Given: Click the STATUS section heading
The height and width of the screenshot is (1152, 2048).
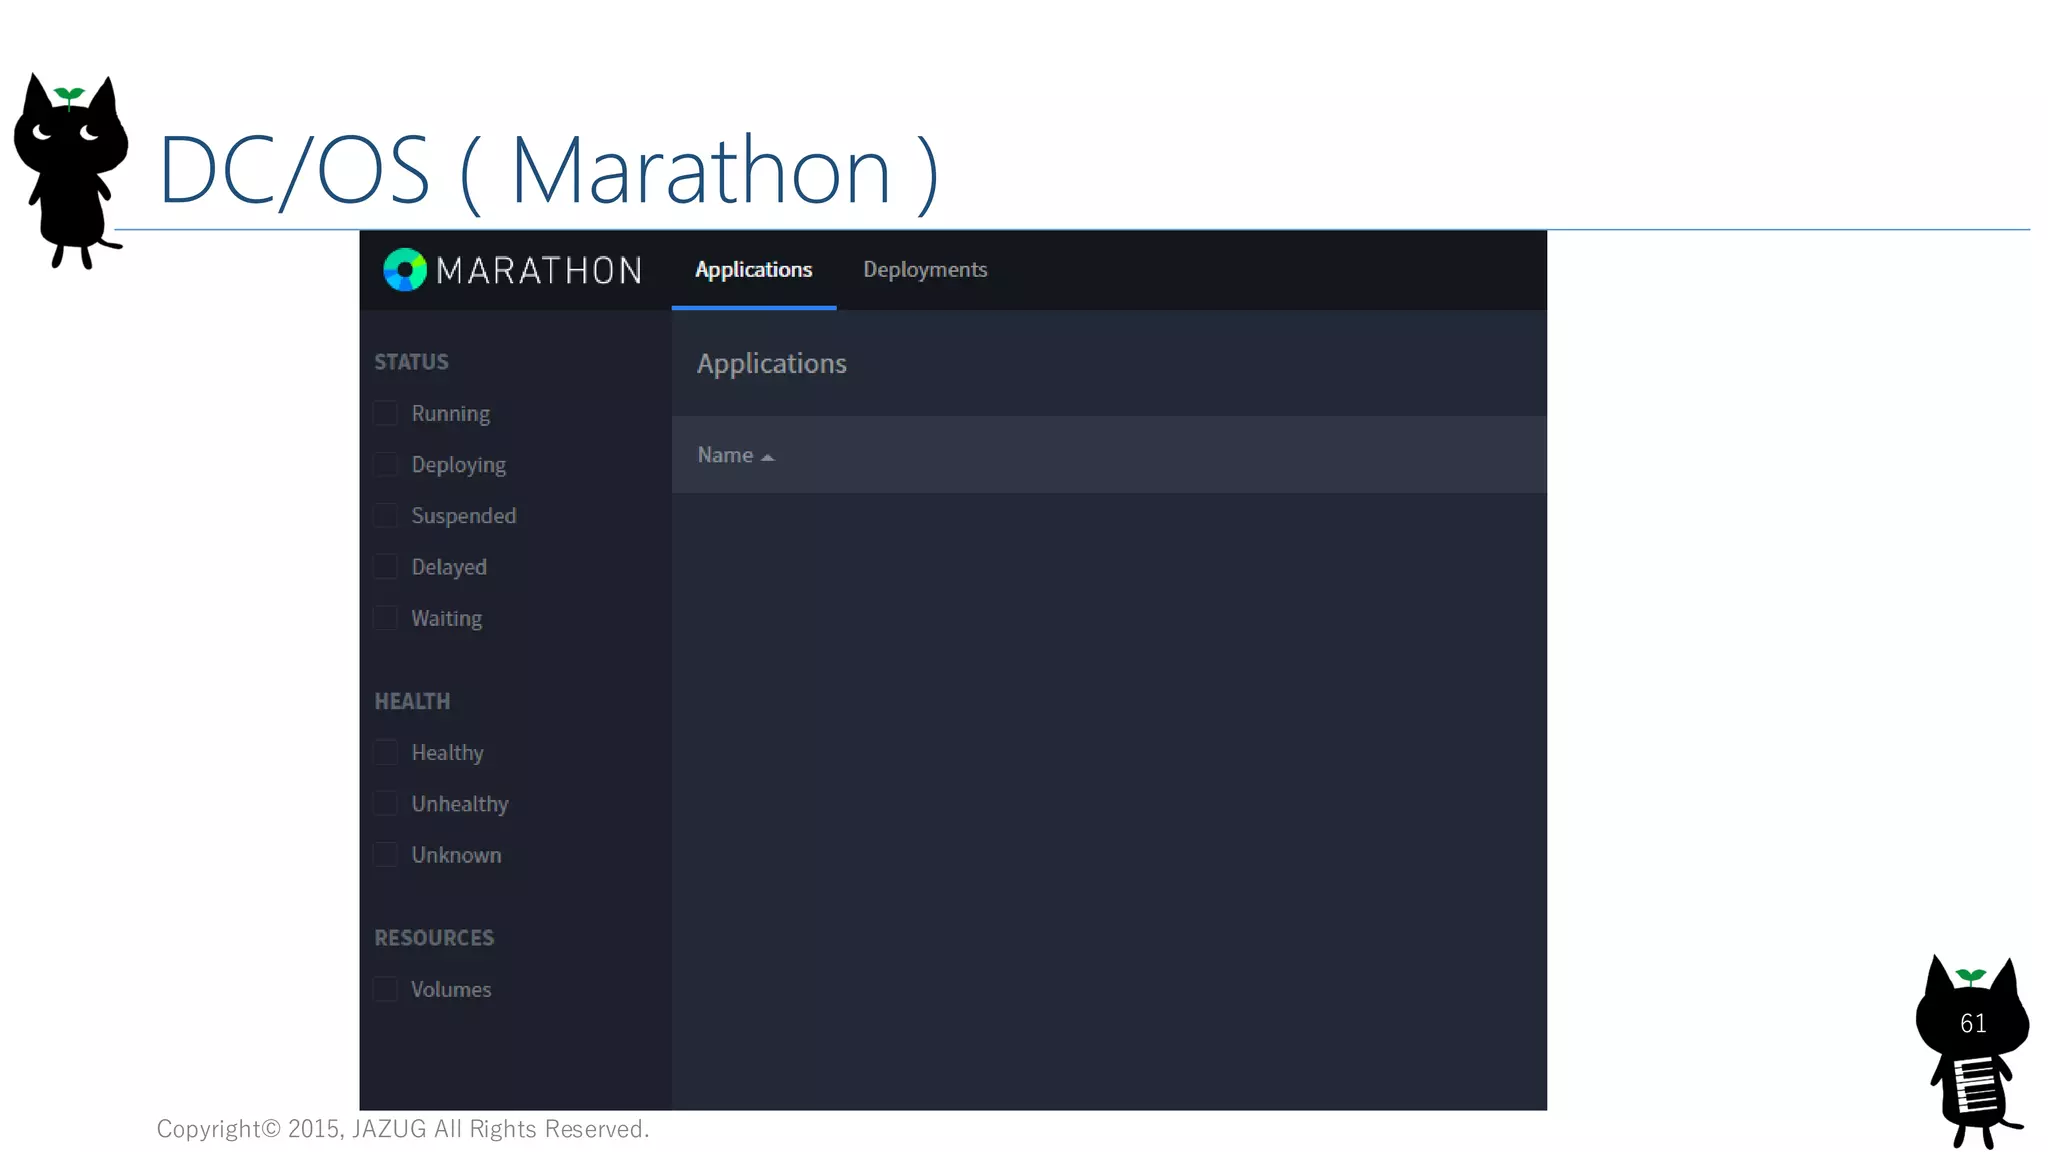Looking at the screenshot, I should click(411, 362).
